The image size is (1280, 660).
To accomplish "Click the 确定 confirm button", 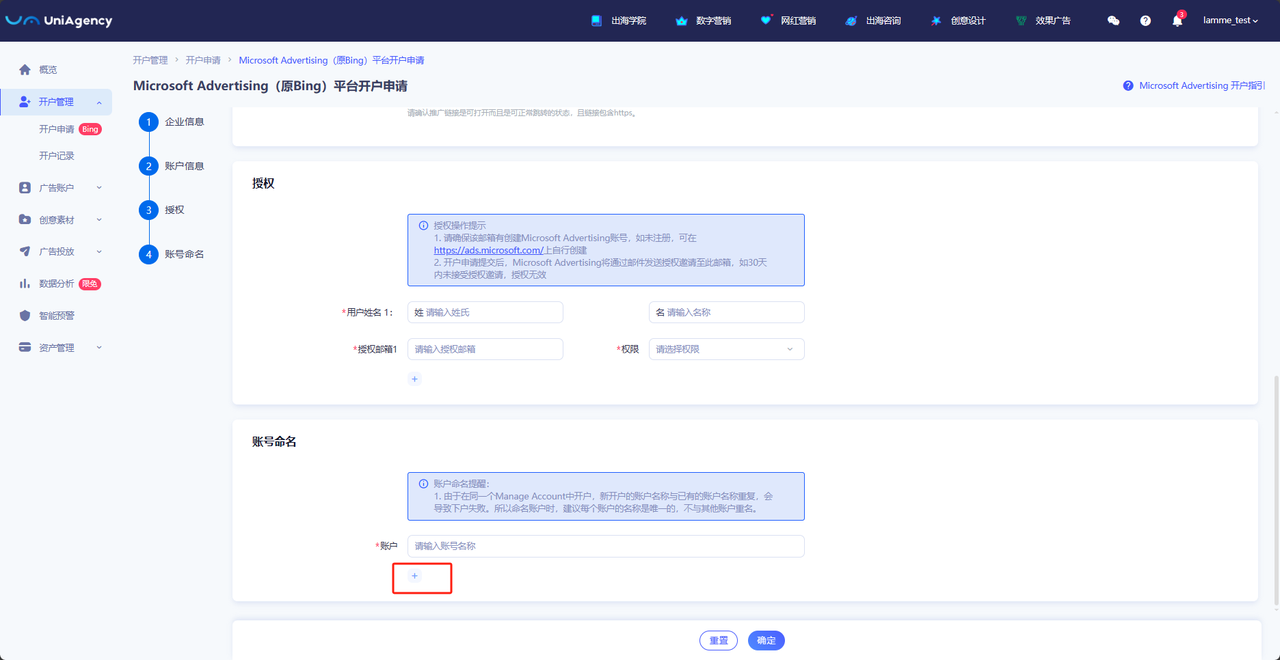I will point(766,641).
